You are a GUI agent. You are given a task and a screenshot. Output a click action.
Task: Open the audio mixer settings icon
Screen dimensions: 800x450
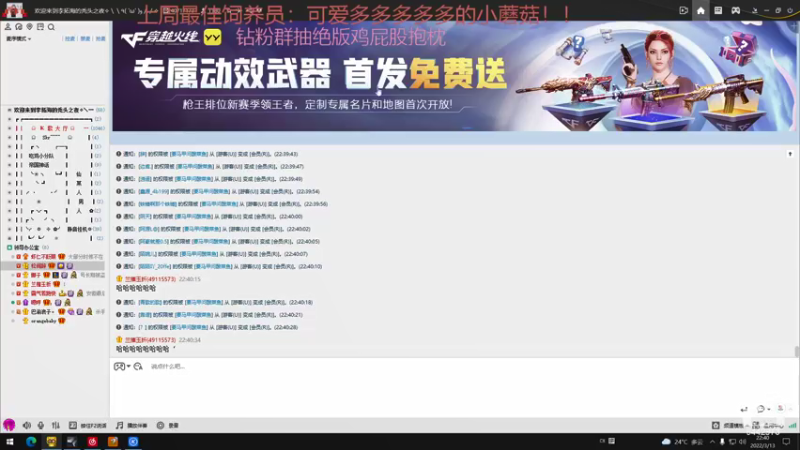tap(56, 425)
